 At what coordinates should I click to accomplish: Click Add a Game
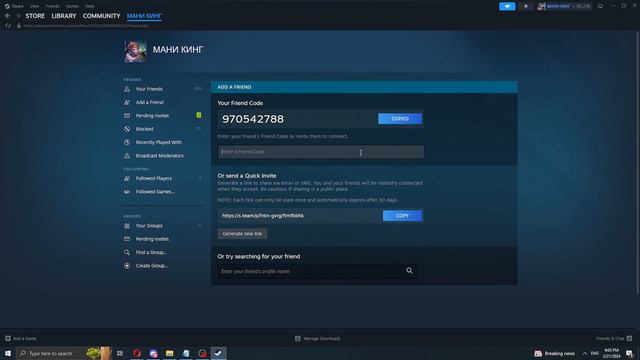point(21,338)
